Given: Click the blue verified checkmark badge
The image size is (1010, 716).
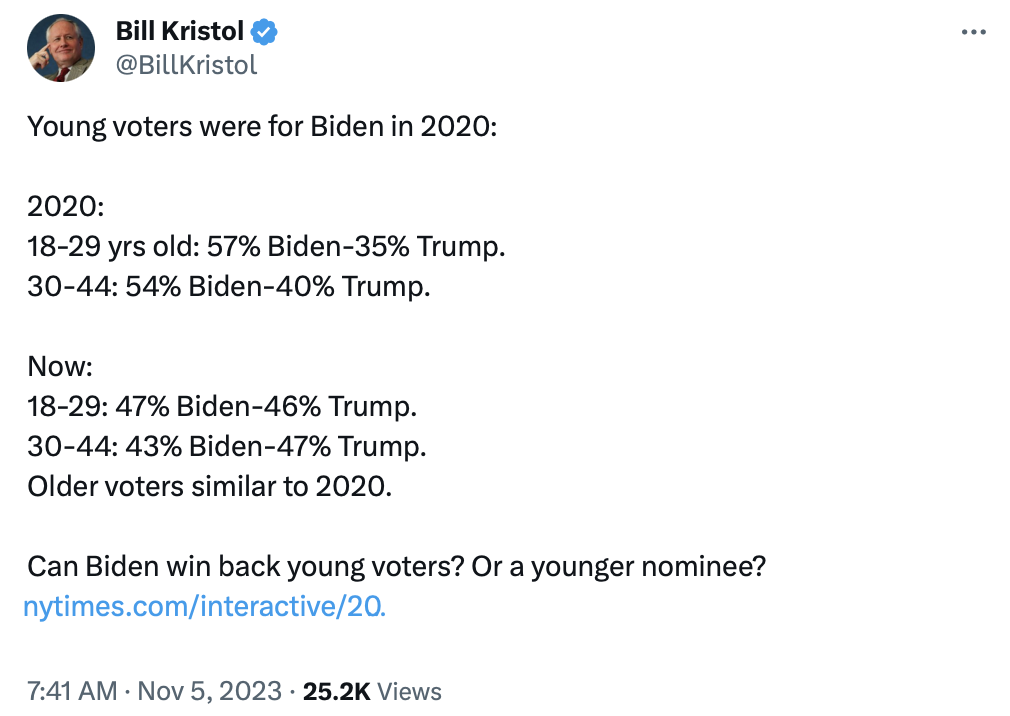Looking at the screenshot, I should (264, 32).
